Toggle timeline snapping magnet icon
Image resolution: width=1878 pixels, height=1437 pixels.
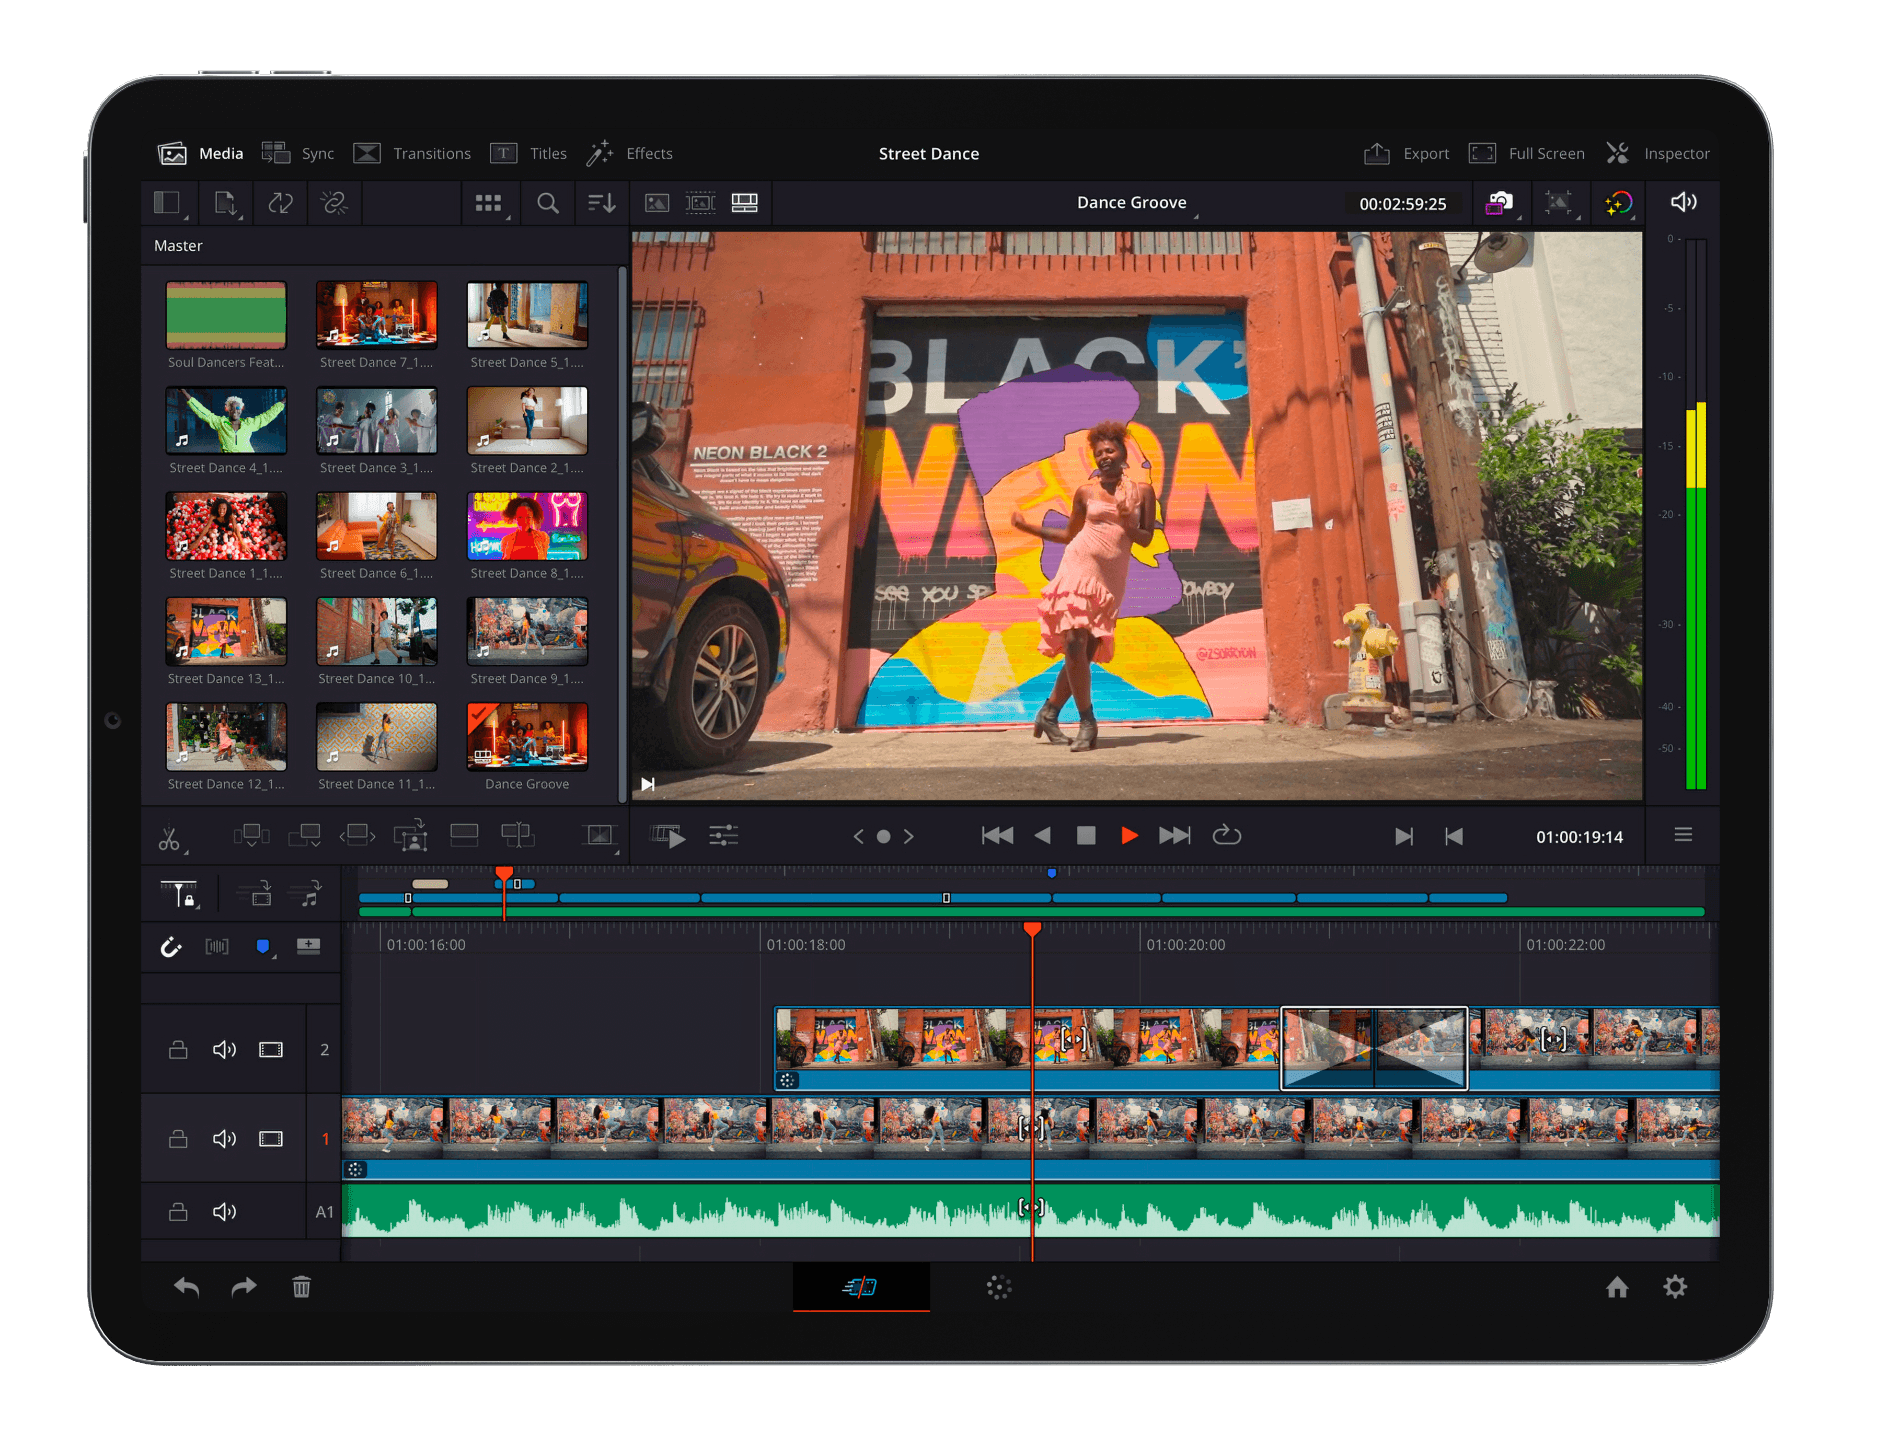click(x=171, y=947)
